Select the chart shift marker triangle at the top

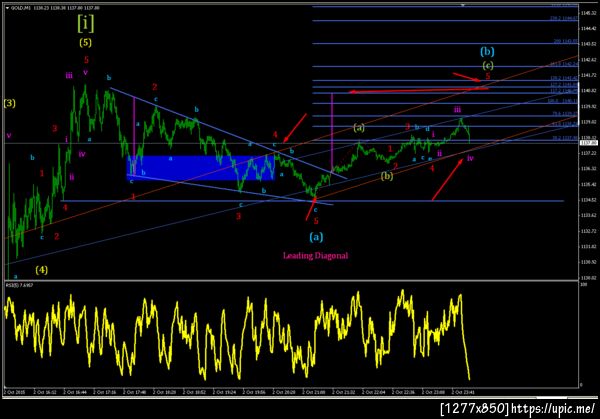pos(463,5)
